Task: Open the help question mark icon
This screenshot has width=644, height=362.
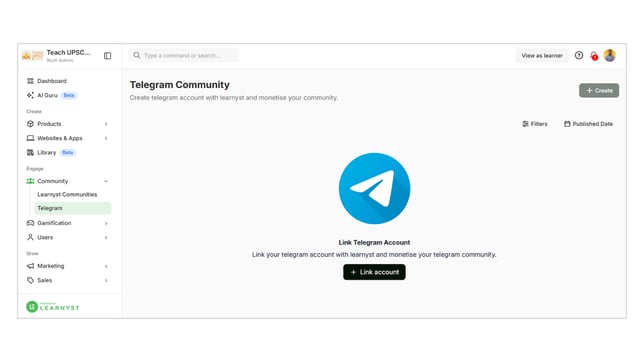Action: (x=579, y=55)
